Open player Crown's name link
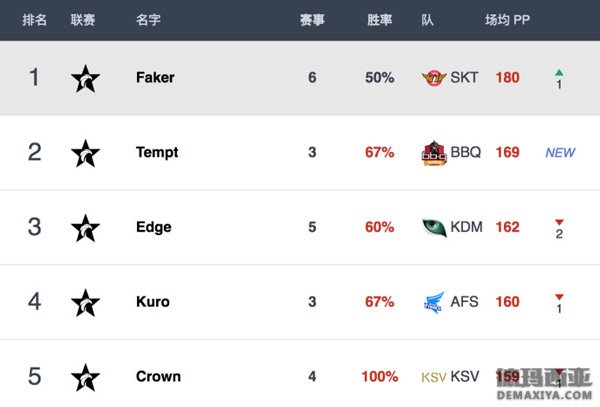Image resolution: width=600 pixels, height=407 pixels. click(x=158, y=377)
